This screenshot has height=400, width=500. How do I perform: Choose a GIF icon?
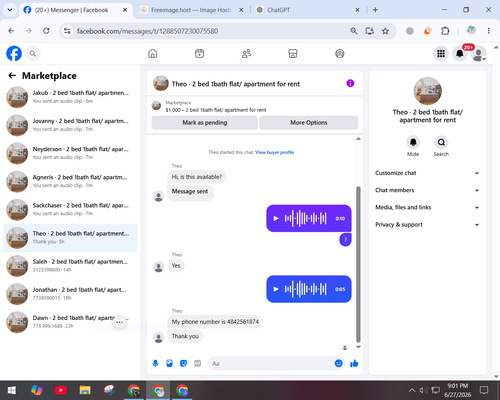pos(198,363)
